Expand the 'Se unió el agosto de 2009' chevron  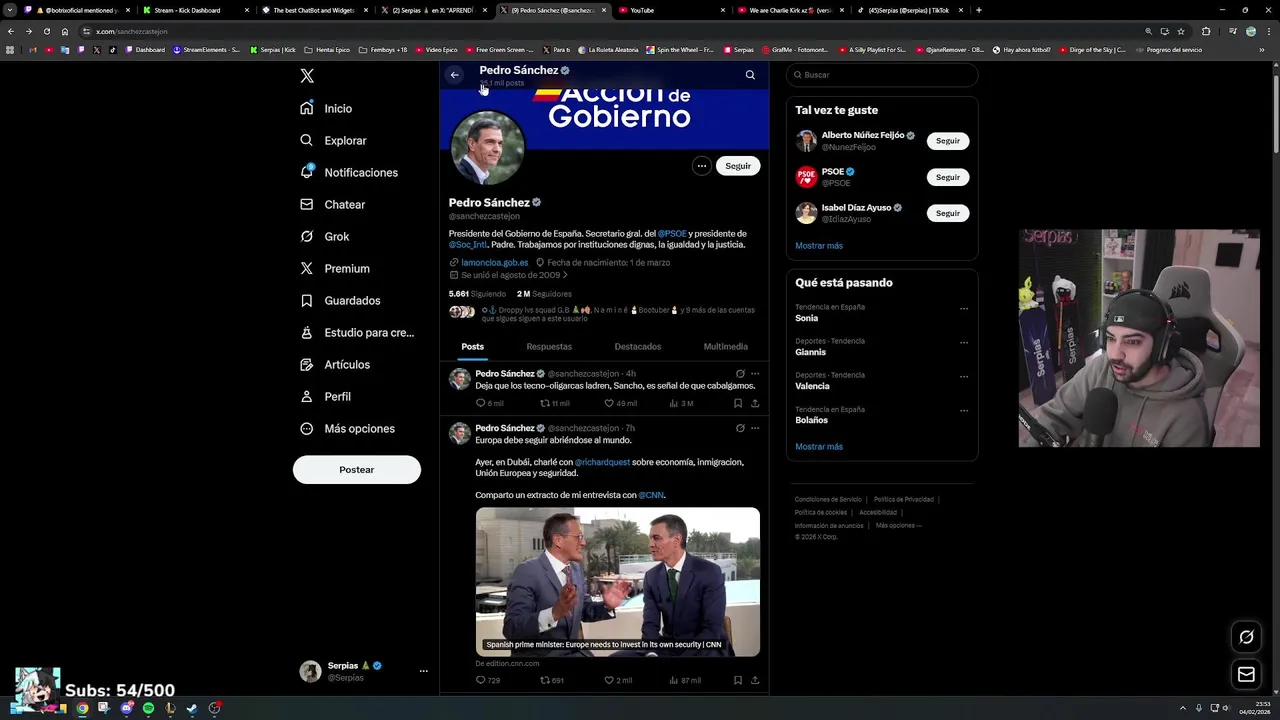(565, 275)
